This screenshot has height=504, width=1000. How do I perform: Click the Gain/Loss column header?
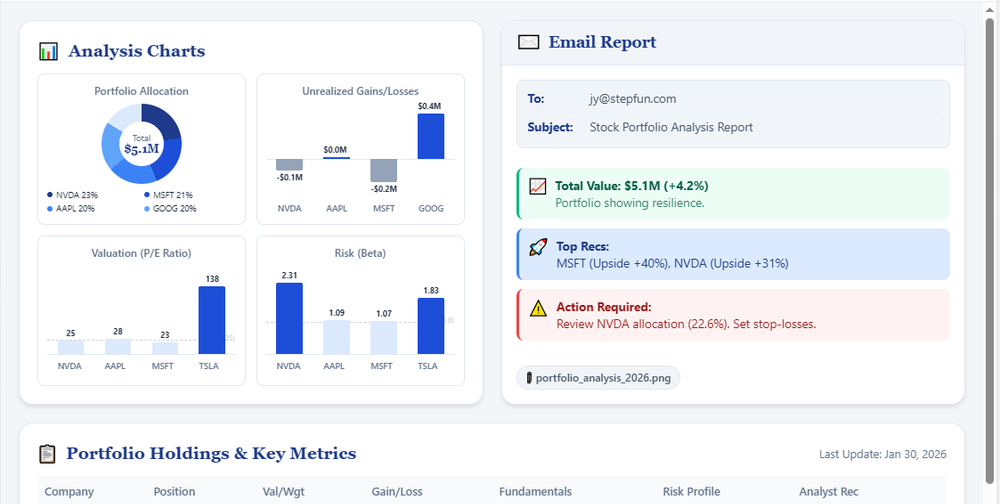397,492
